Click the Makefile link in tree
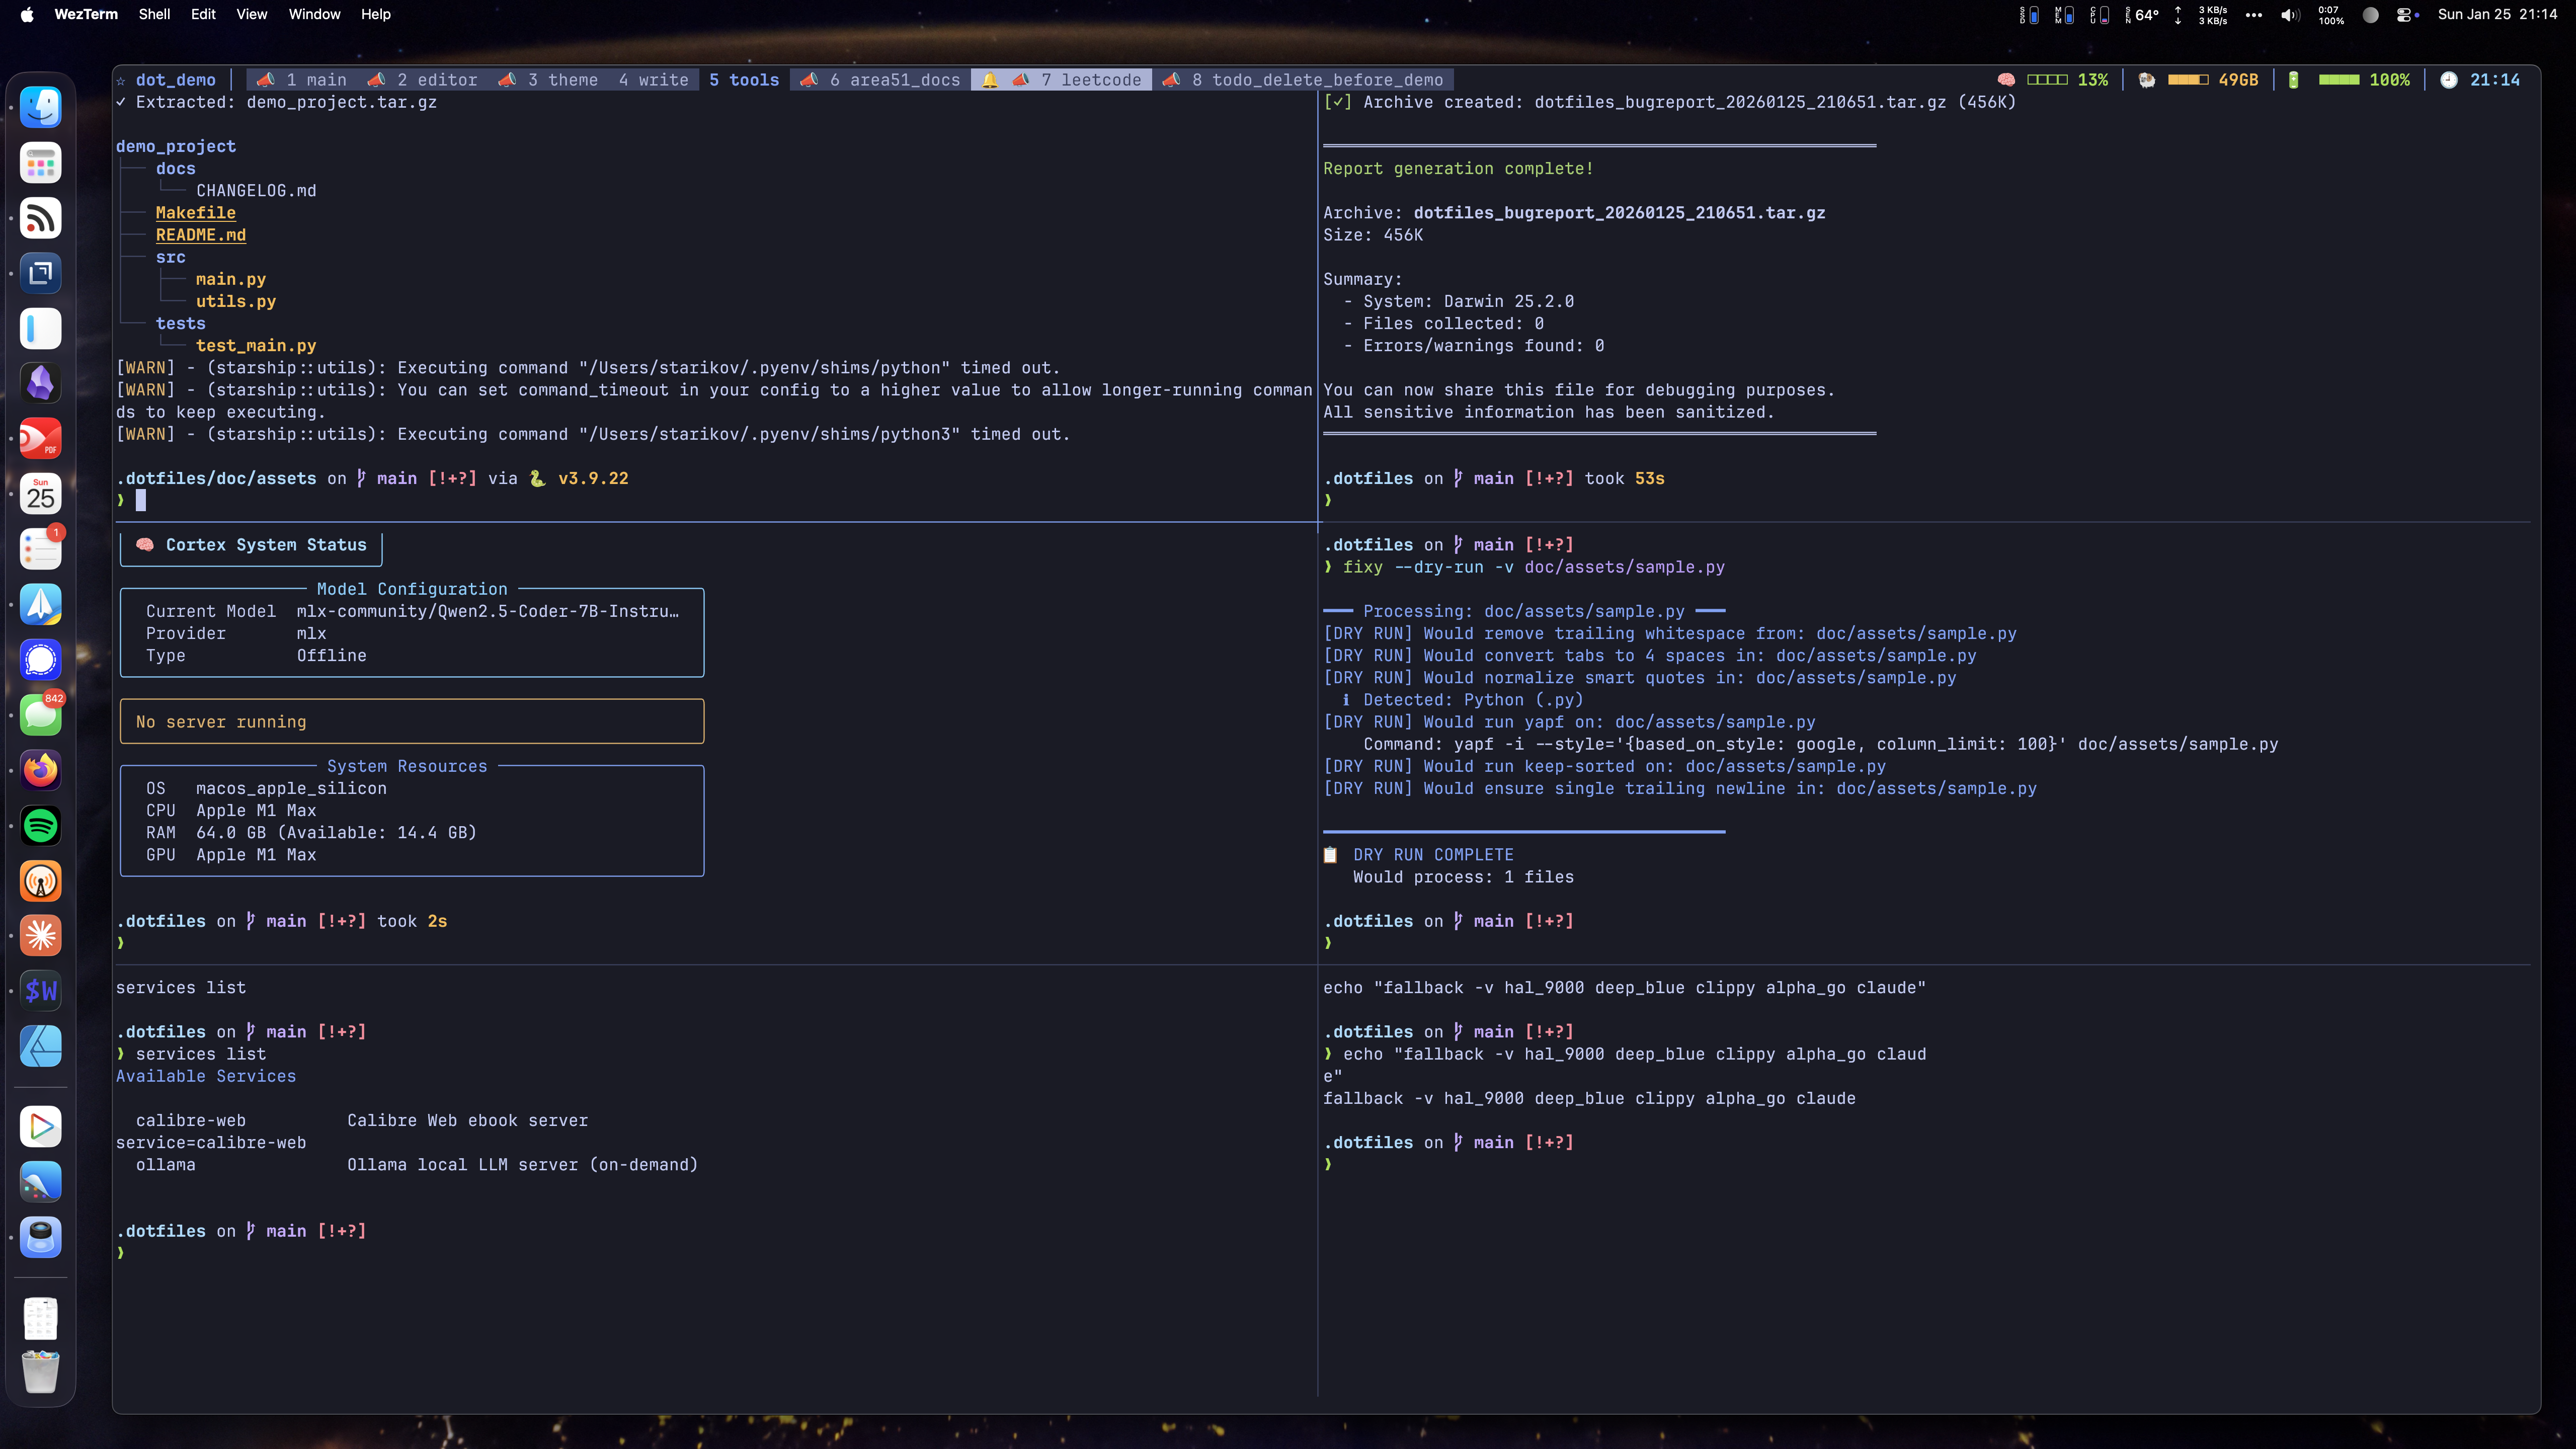 196,213
